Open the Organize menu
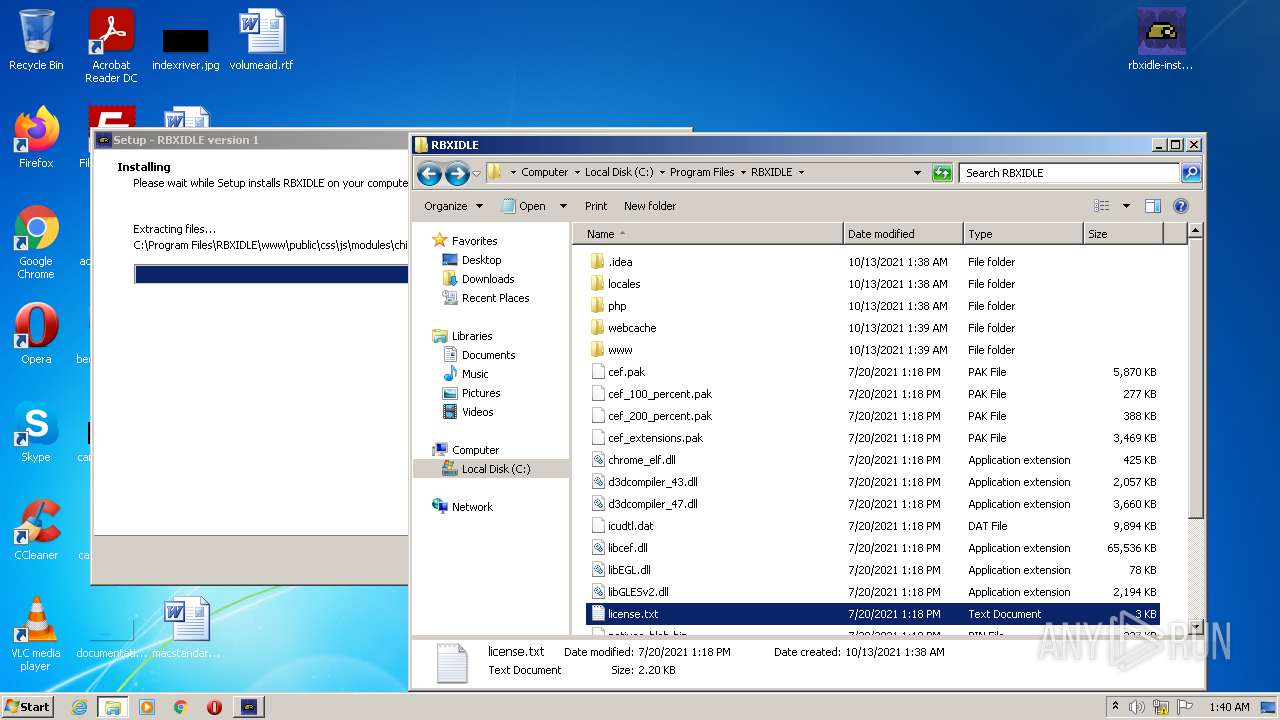 coord(453,206)
